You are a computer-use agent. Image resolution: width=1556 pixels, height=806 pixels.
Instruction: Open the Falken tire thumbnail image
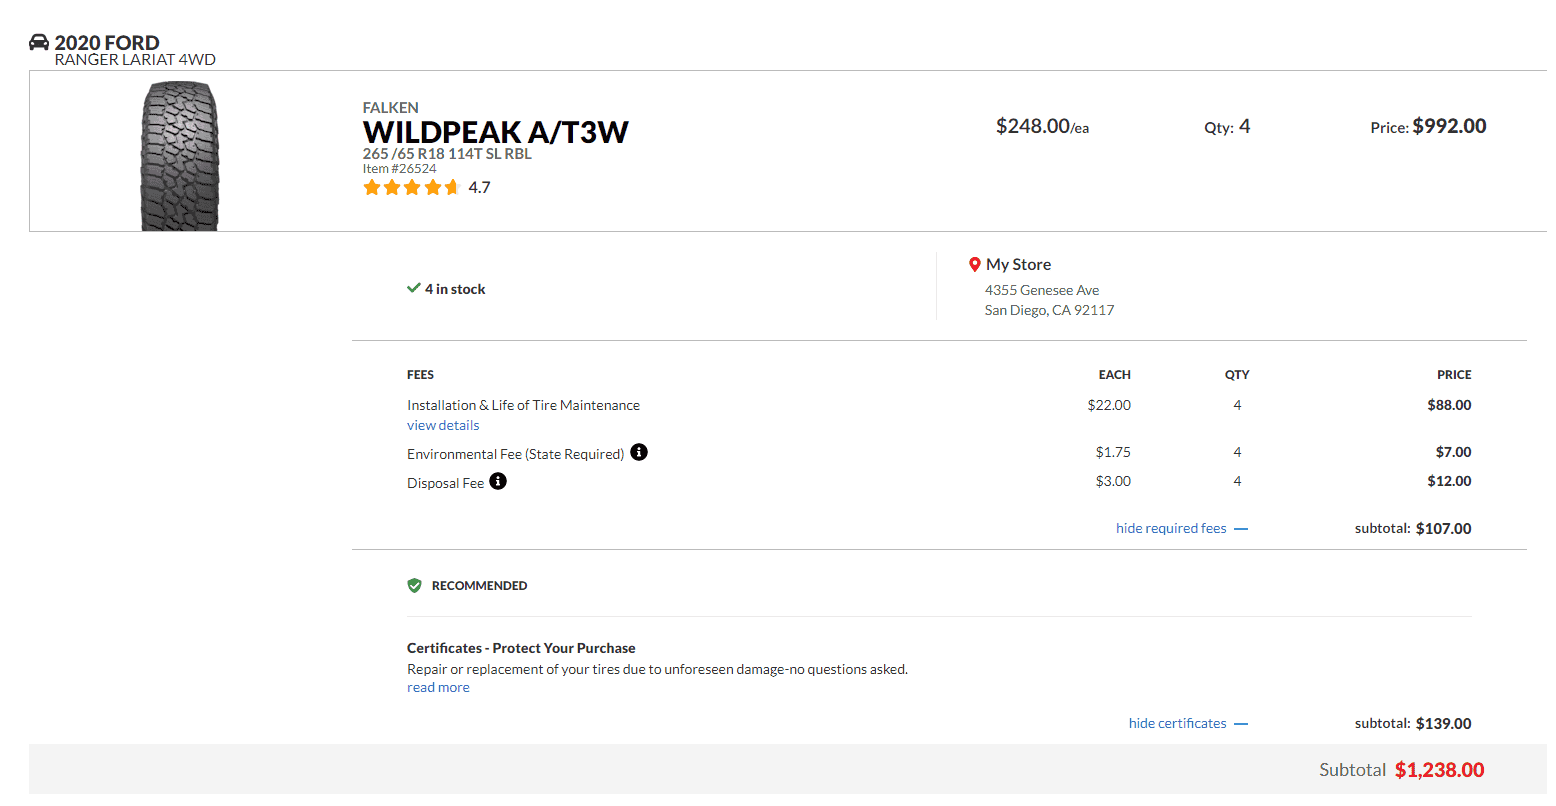coord(180,156)
